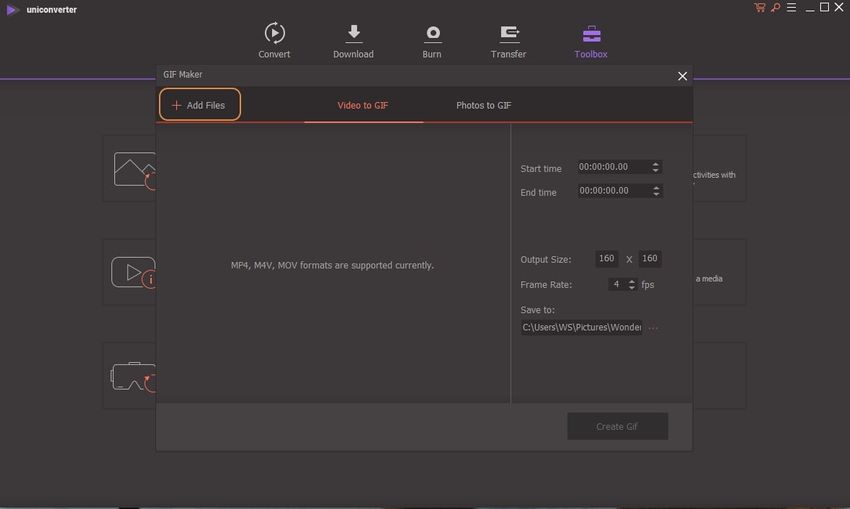Adjust the Start time stepper arrows

pos(655,167)
